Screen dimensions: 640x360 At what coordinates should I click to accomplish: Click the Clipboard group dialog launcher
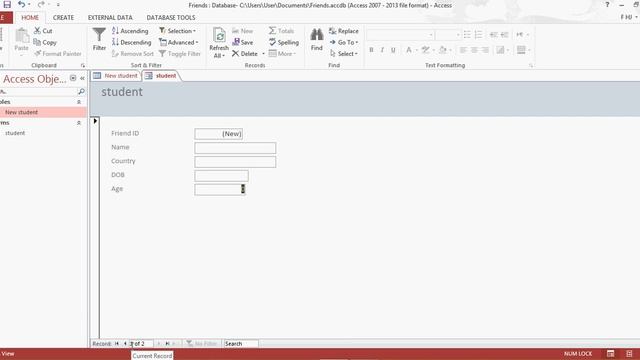[83, 65]
